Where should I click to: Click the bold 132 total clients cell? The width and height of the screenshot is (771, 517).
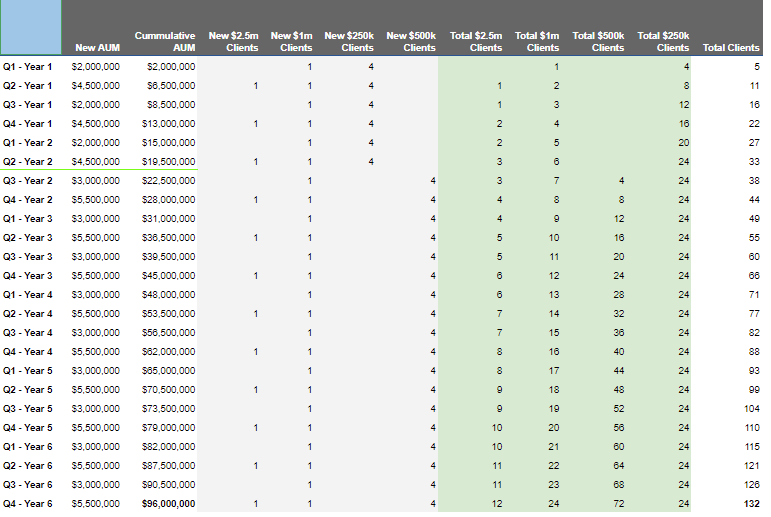tap(751, 504)
